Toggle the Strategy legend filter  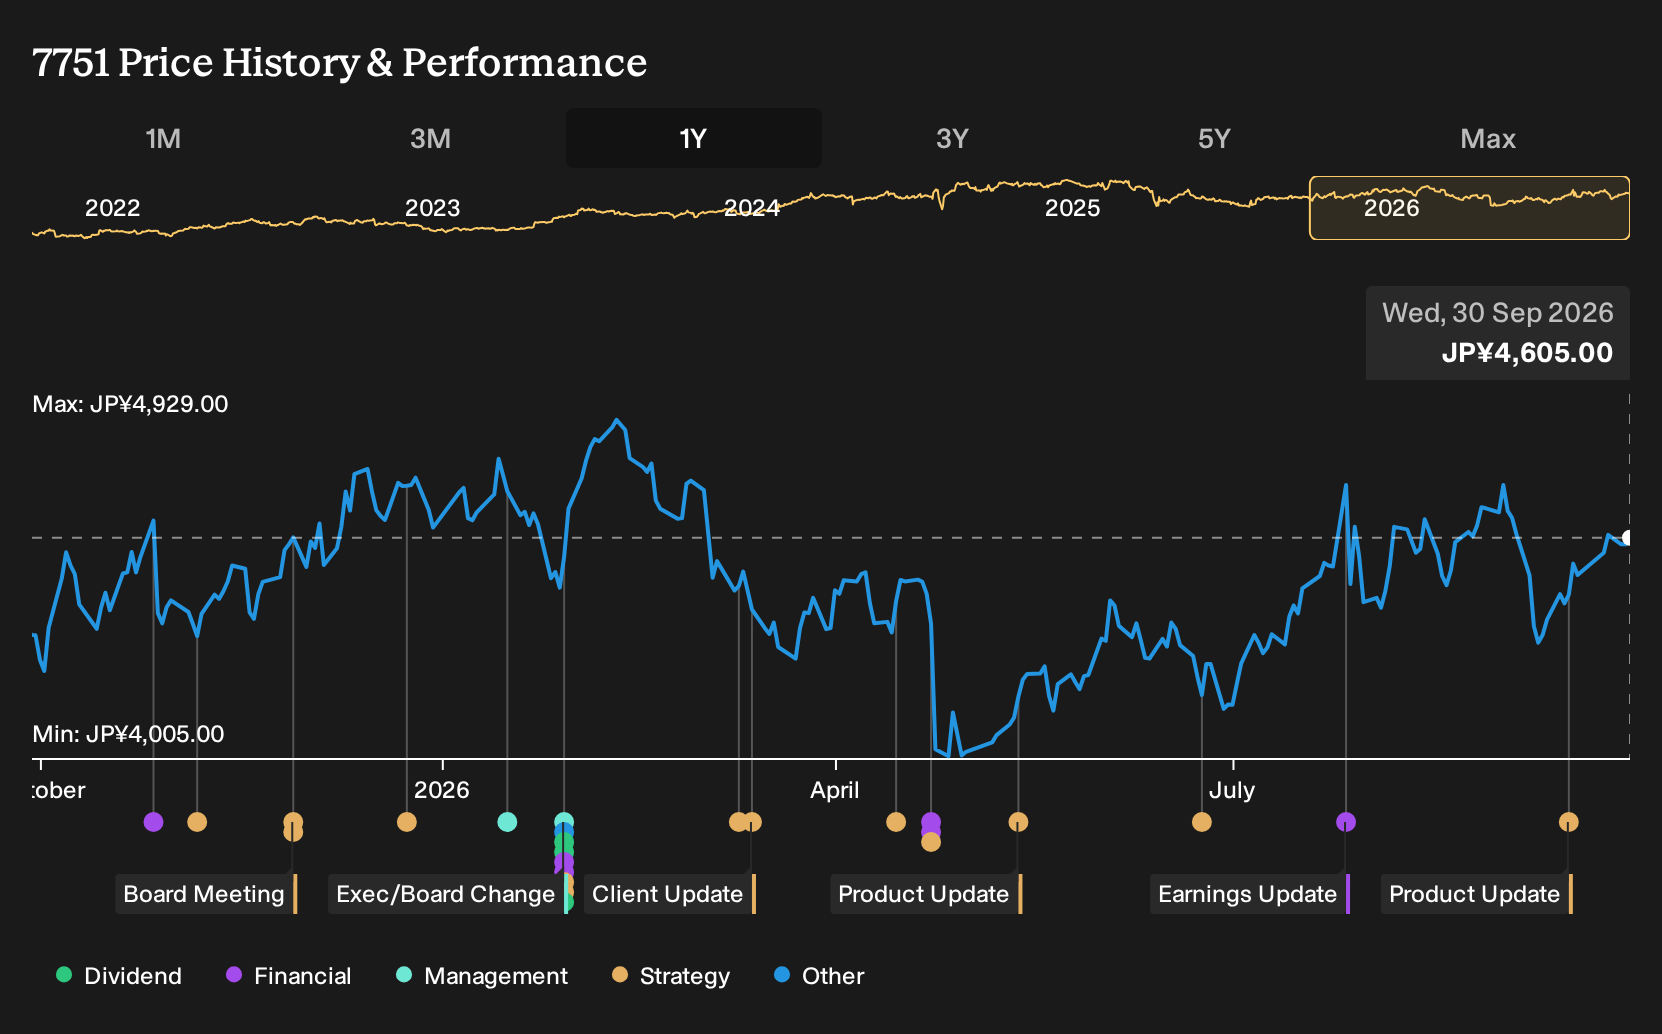click(671, 976)
